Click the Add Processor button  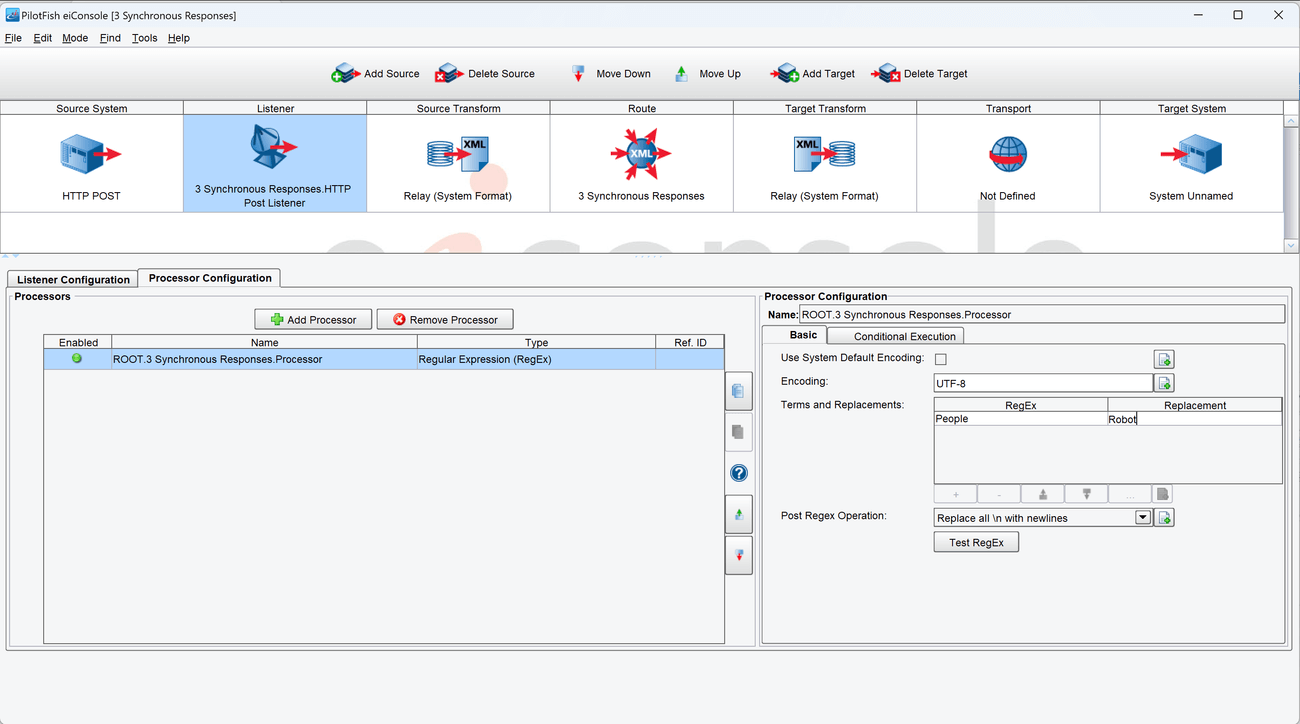point(313,319)
